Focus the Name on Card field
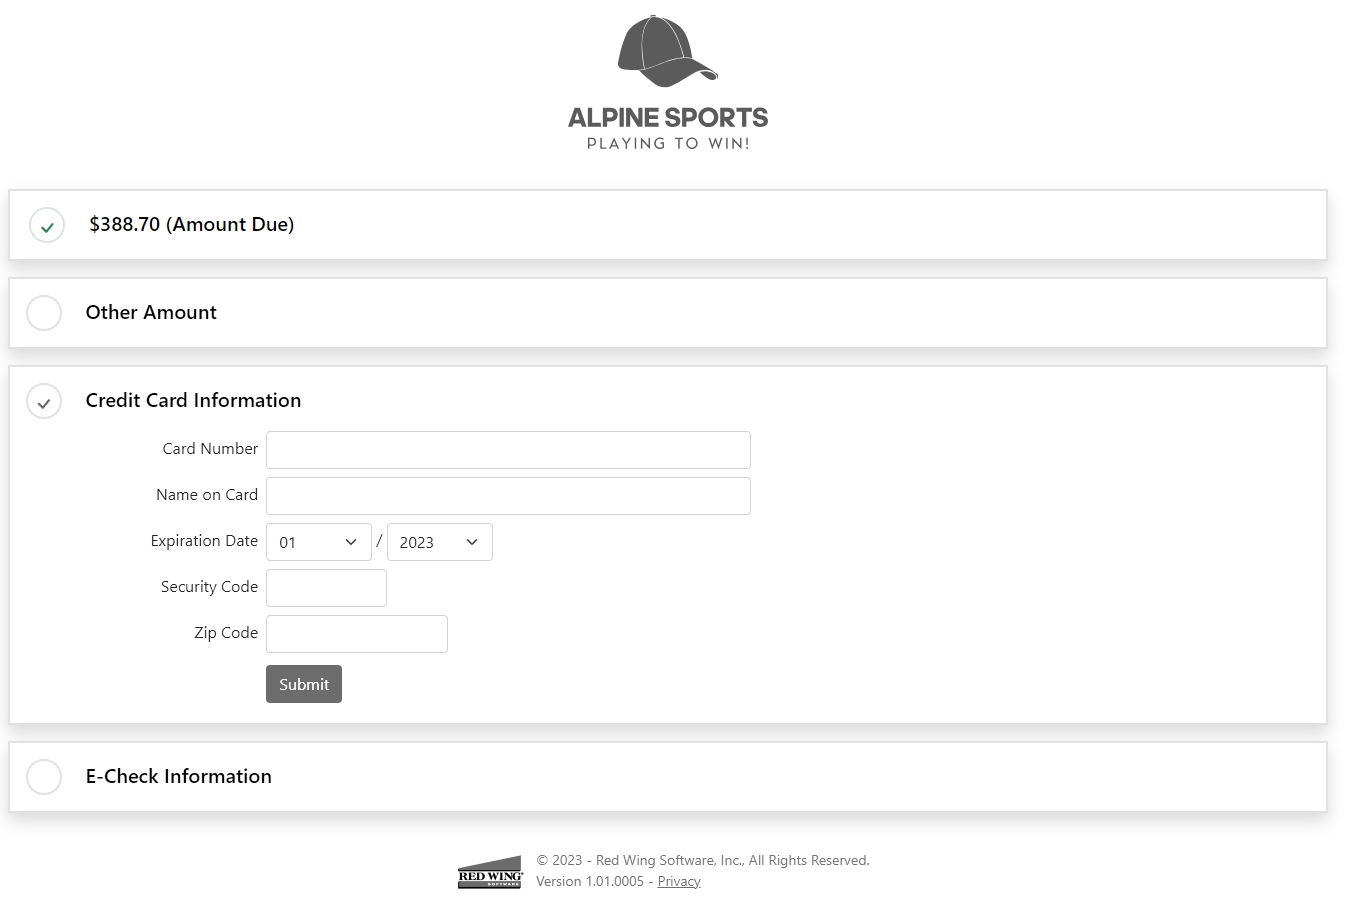Screen dimensions: 1372x903 click(x=508, y=496)
